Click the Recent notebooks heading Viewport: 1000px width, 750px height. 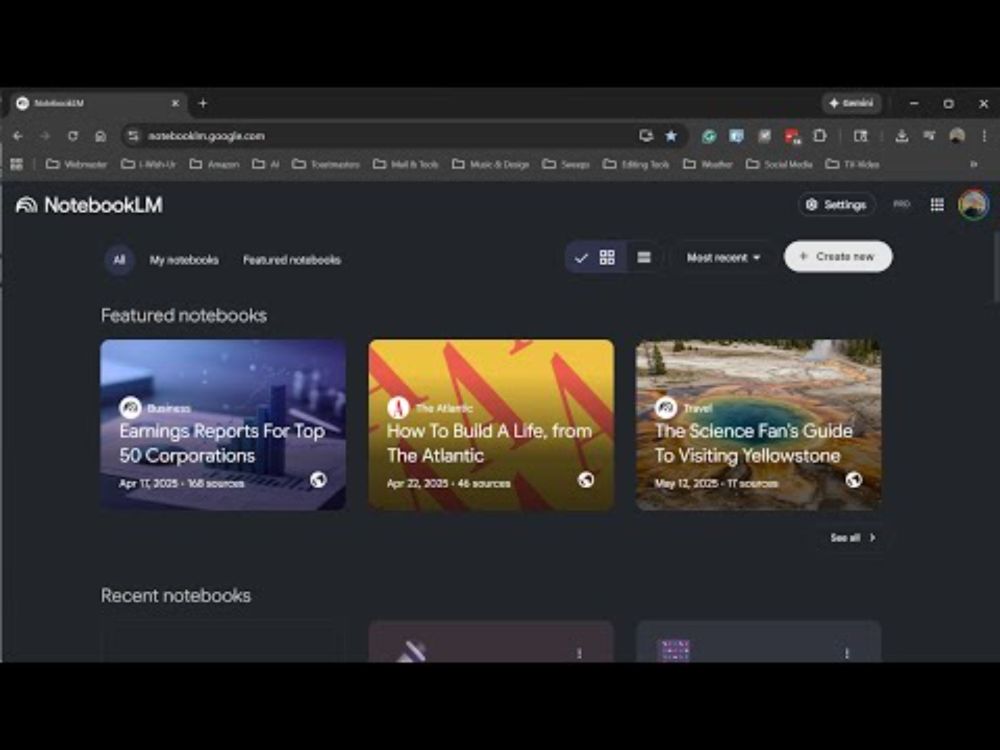coord(176,596)
